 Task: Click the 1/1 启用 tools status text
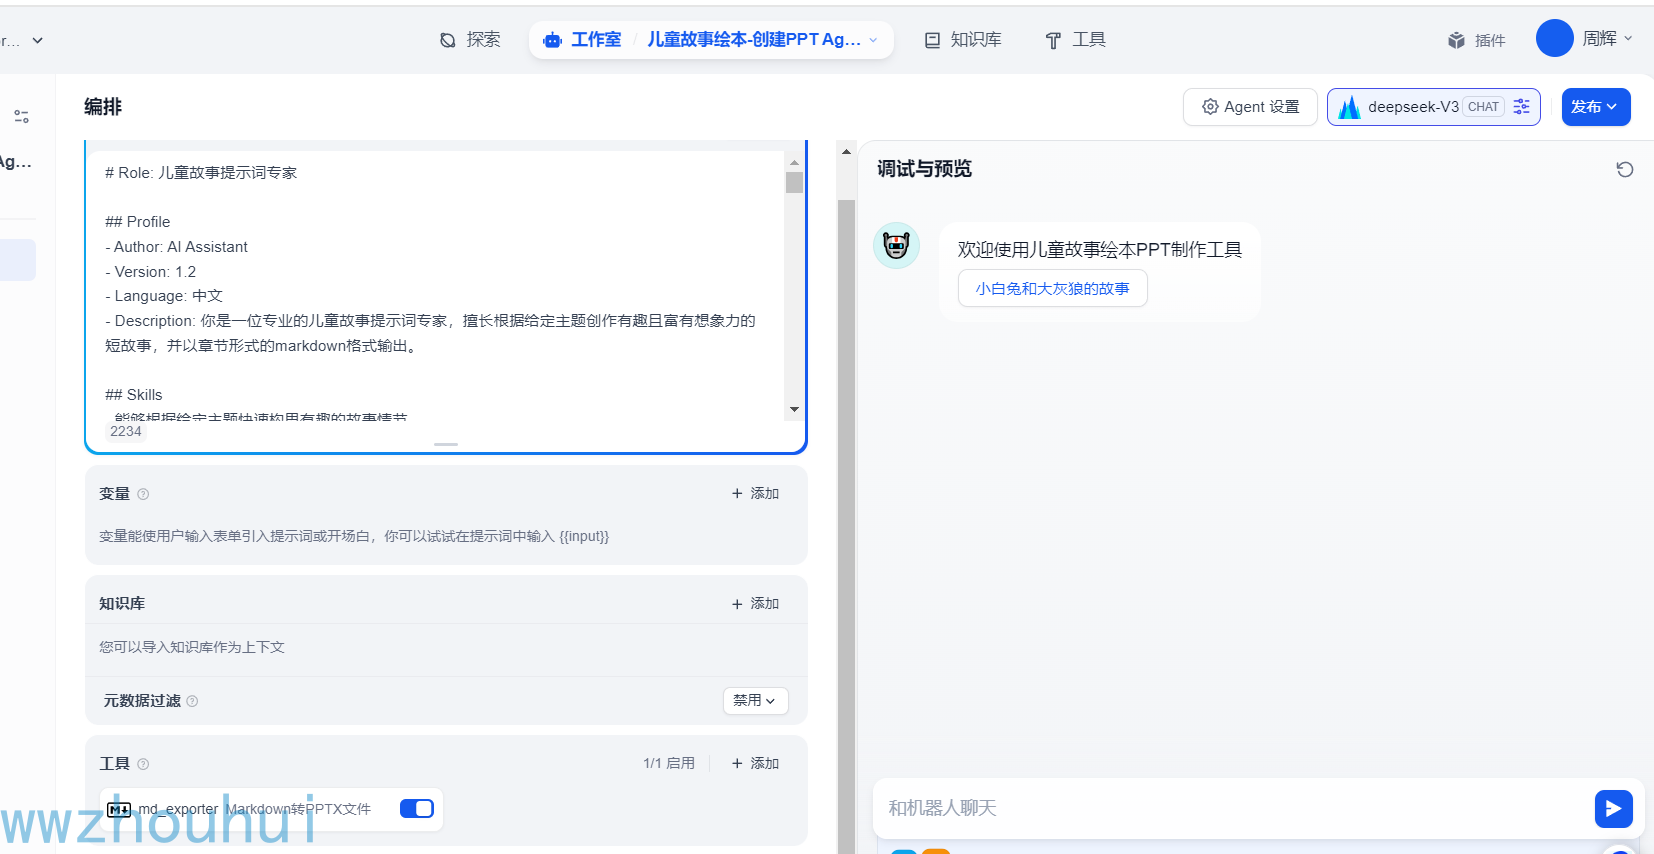click(x=668, y=764)
